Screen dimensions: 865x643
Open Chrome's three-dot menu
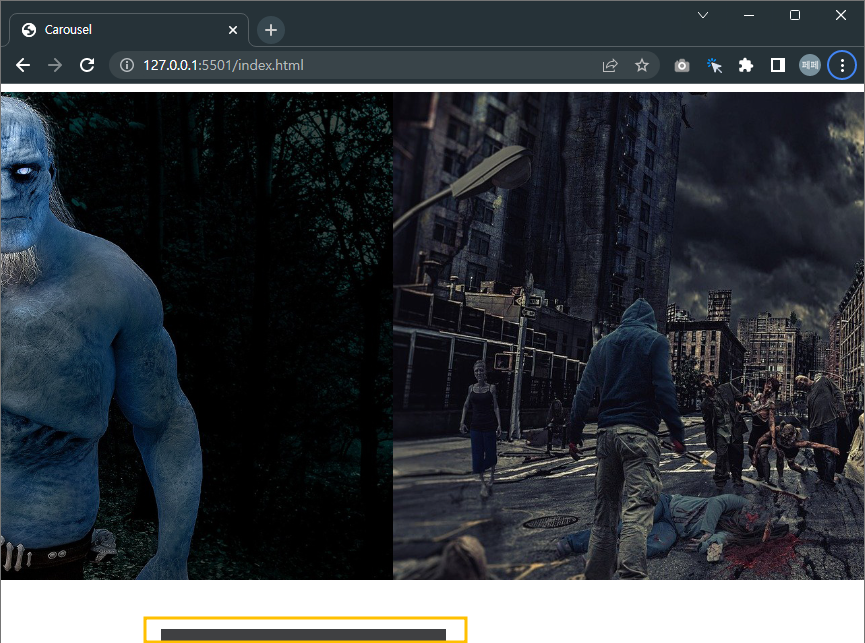(x=842, y=66)
